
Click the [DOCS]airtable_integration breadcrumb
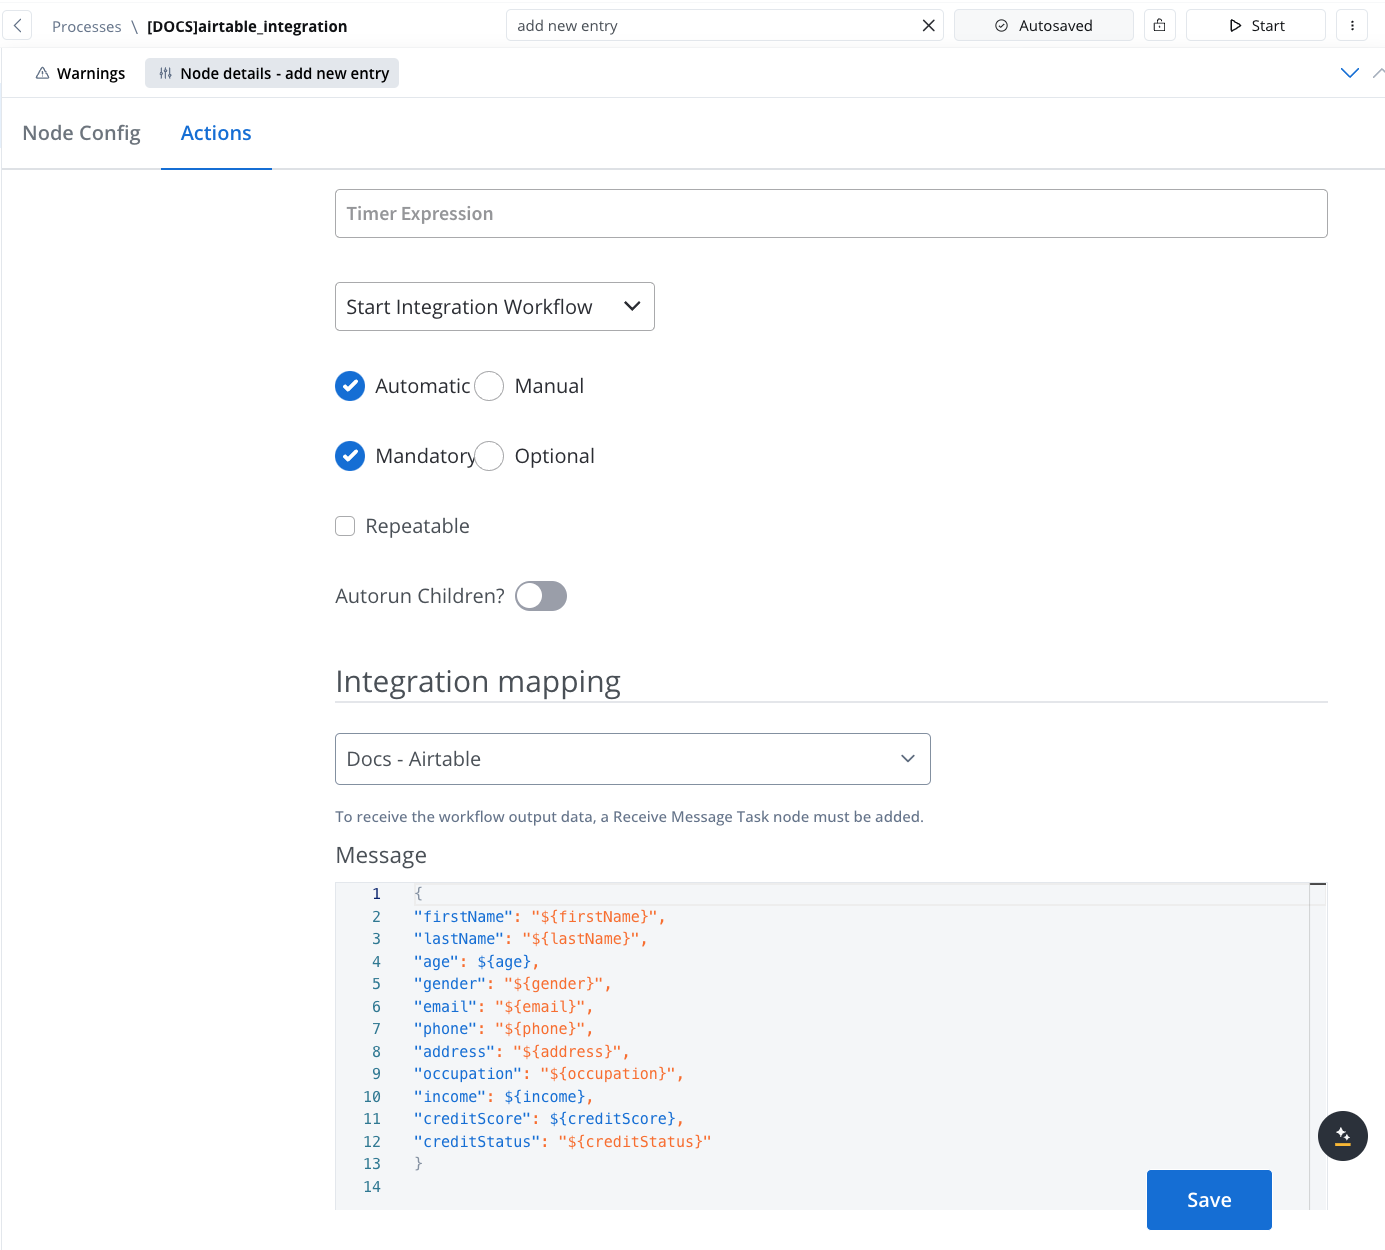(x=247, y=27)
